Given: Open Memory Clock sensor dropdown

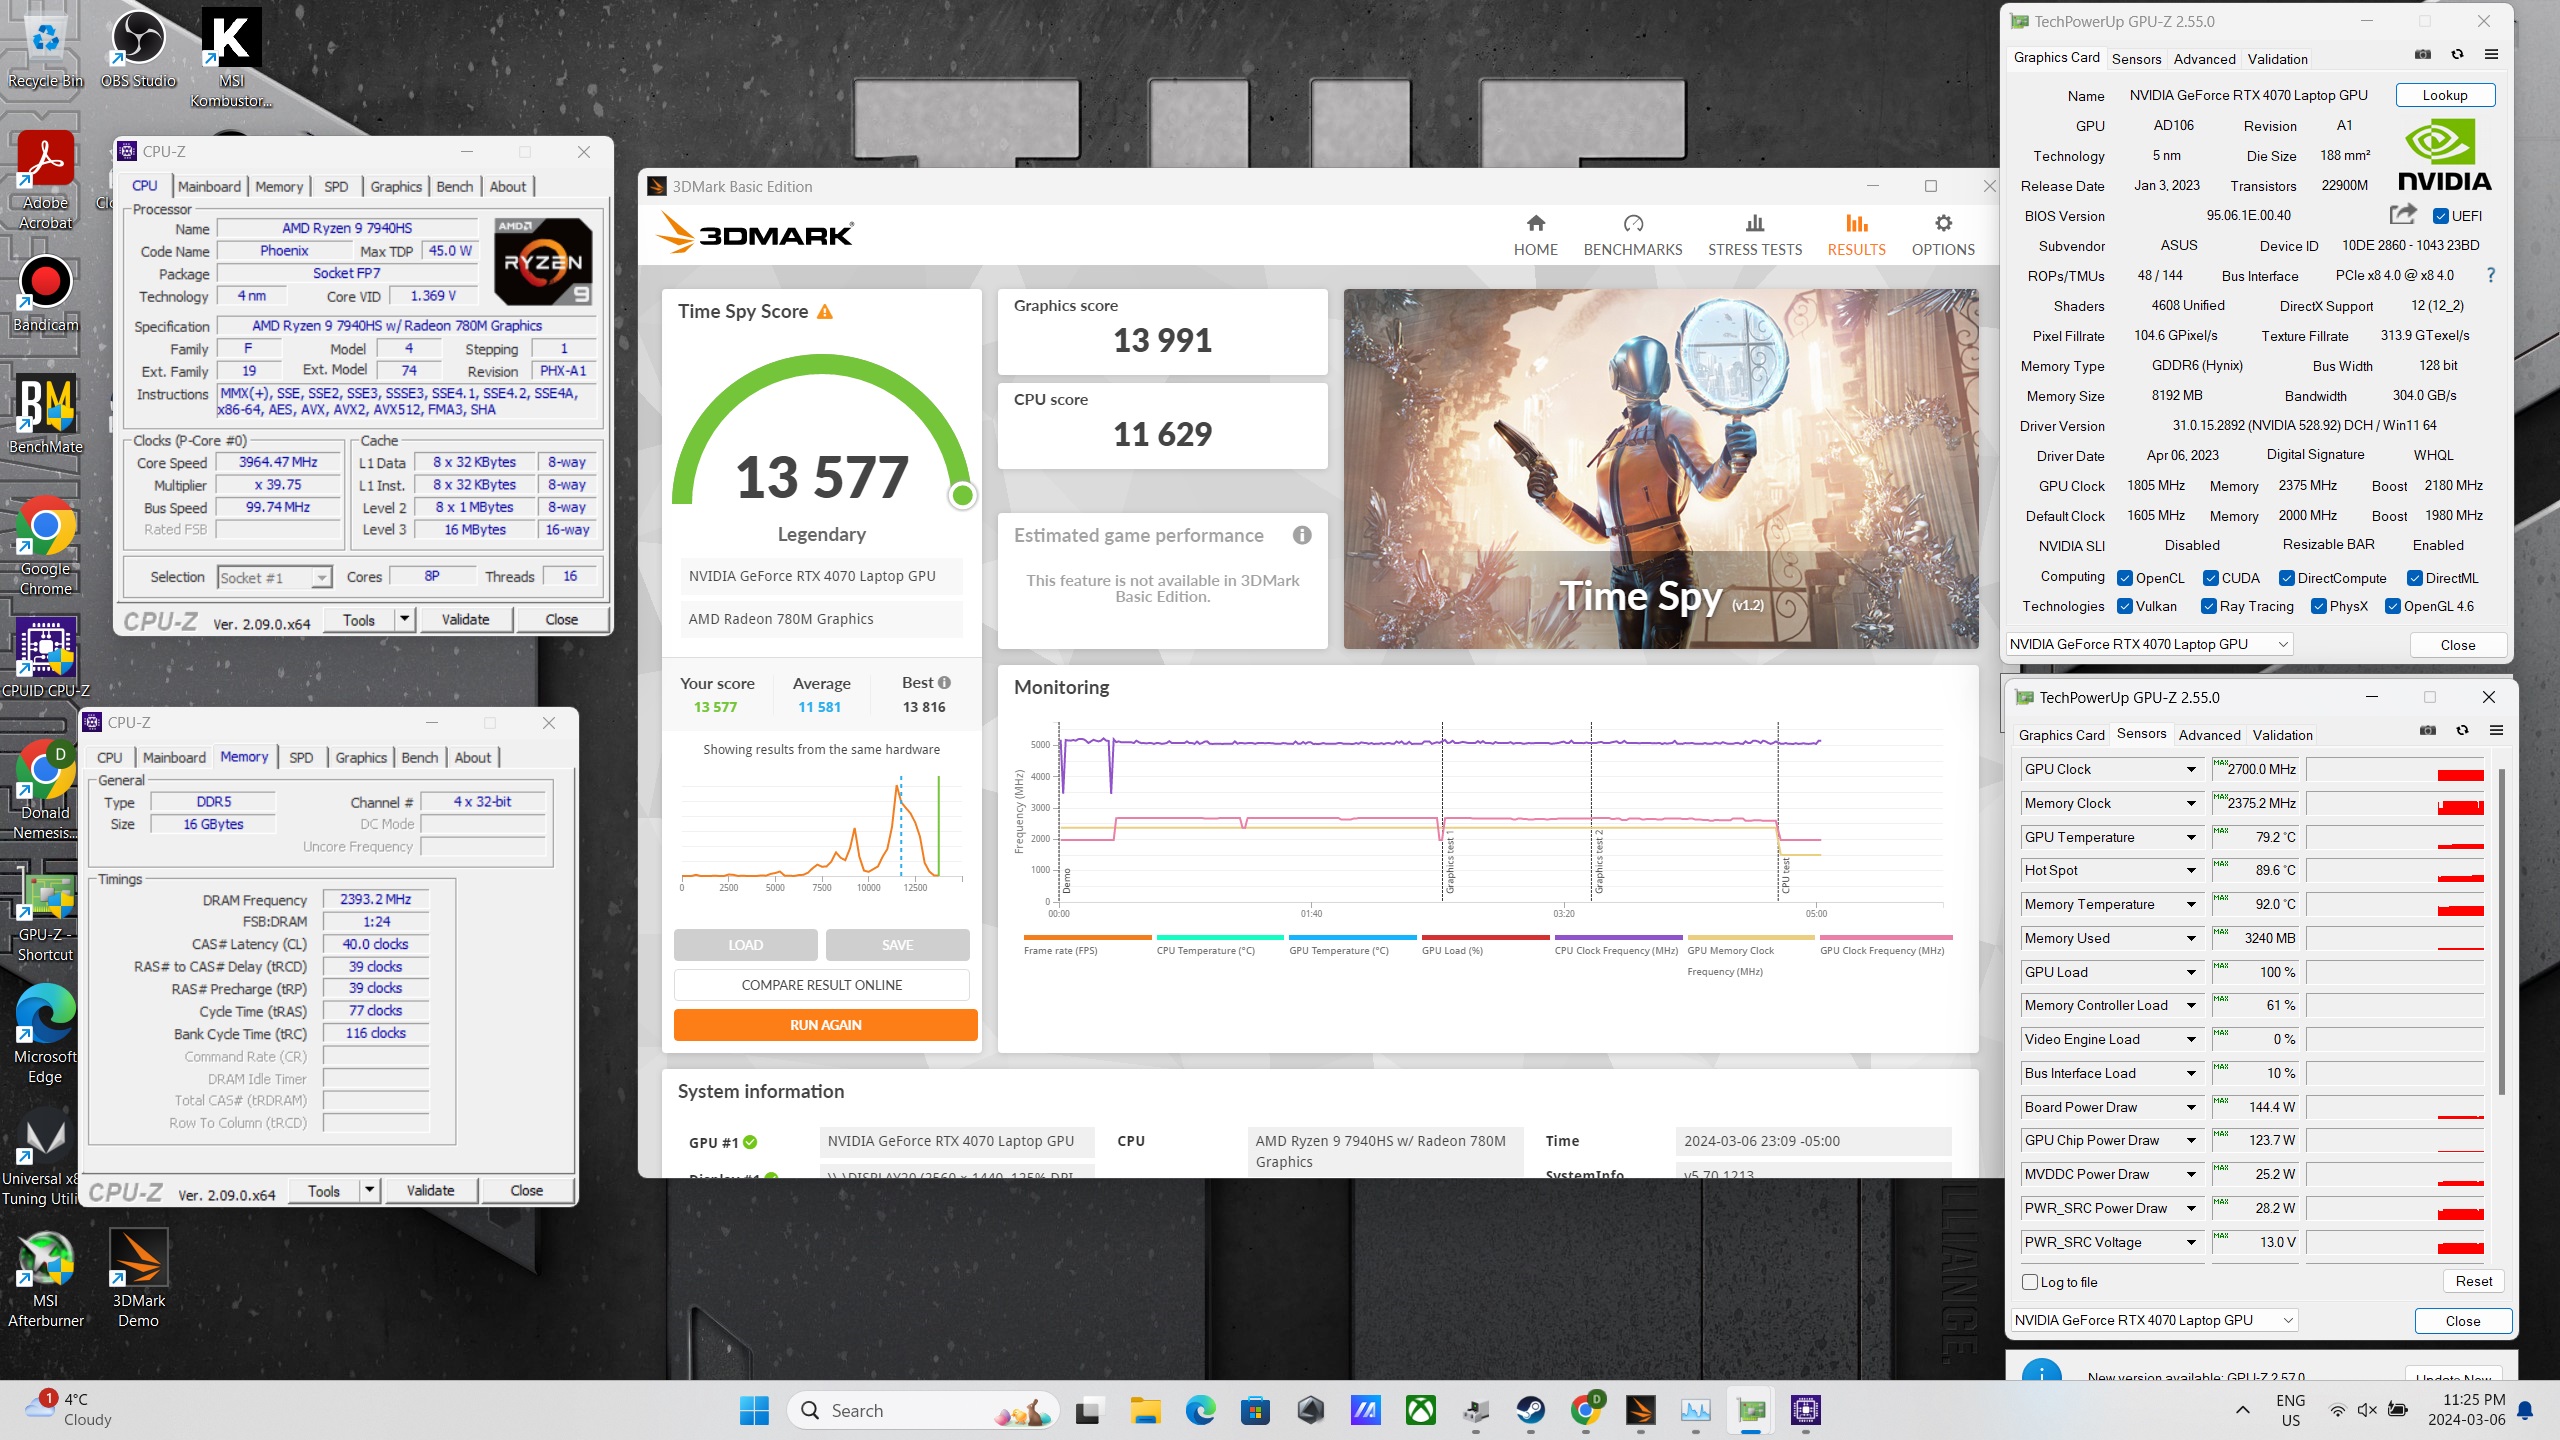Looking at the screenshot, I should click(2190, 803).
